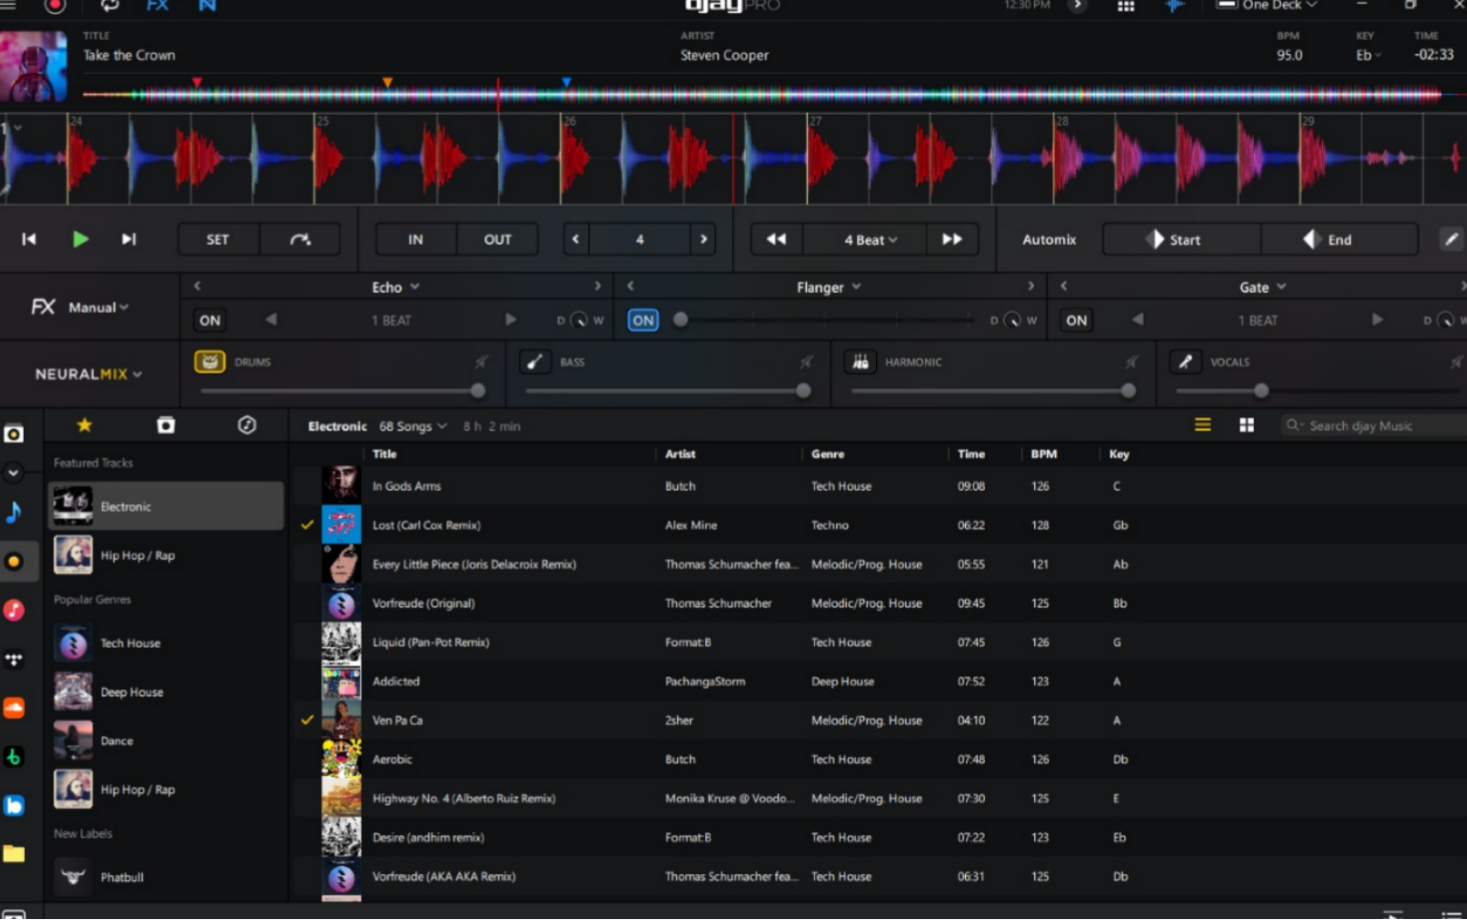Skip to next track
Viewport: 1467px width, 920px height.
pyautogui.click(x=129, y=239)
